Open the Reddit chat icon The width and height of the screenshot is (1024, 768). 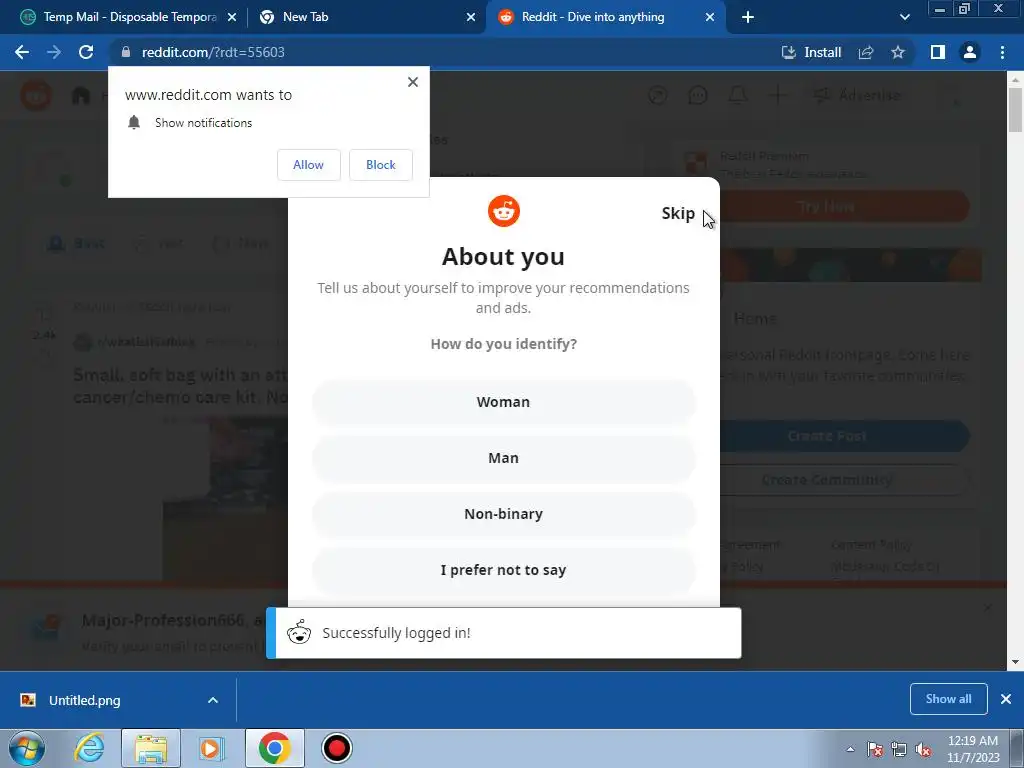(x=698, y=96)
